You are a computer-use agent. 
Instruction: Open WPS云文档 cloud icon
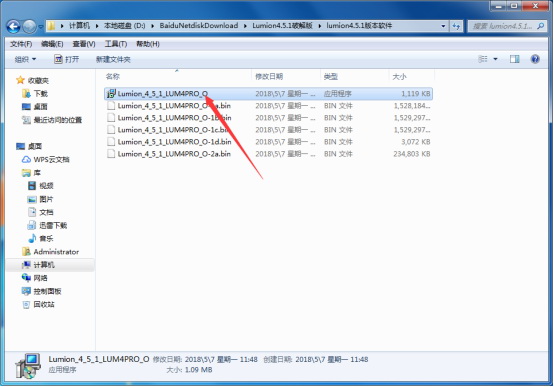coord(26,159)
